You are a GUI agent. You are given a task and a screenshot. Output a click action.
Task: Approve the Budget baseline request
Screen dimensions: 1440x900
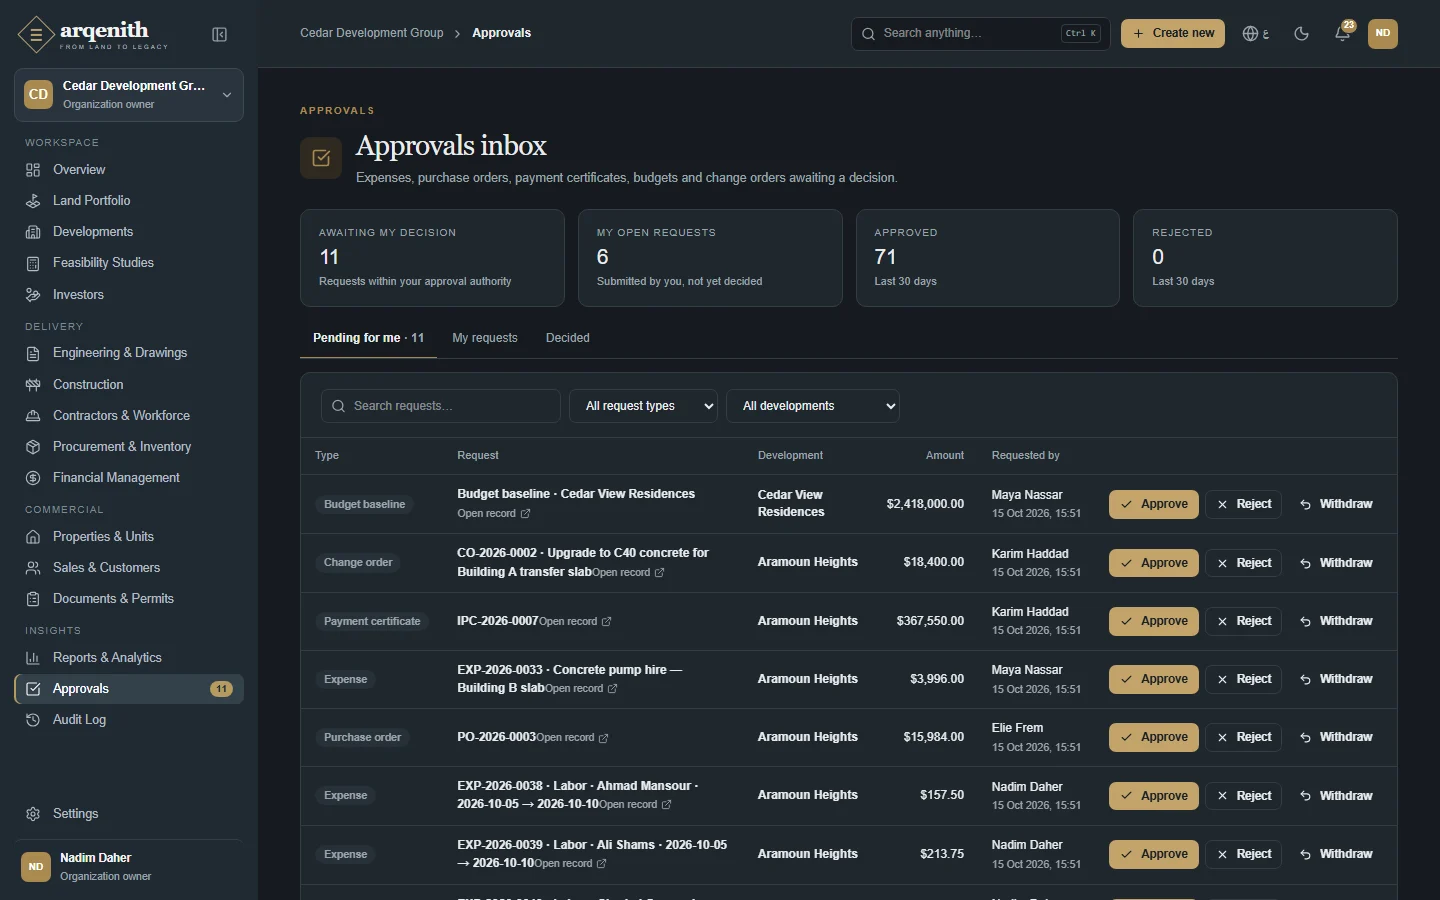1154,504
